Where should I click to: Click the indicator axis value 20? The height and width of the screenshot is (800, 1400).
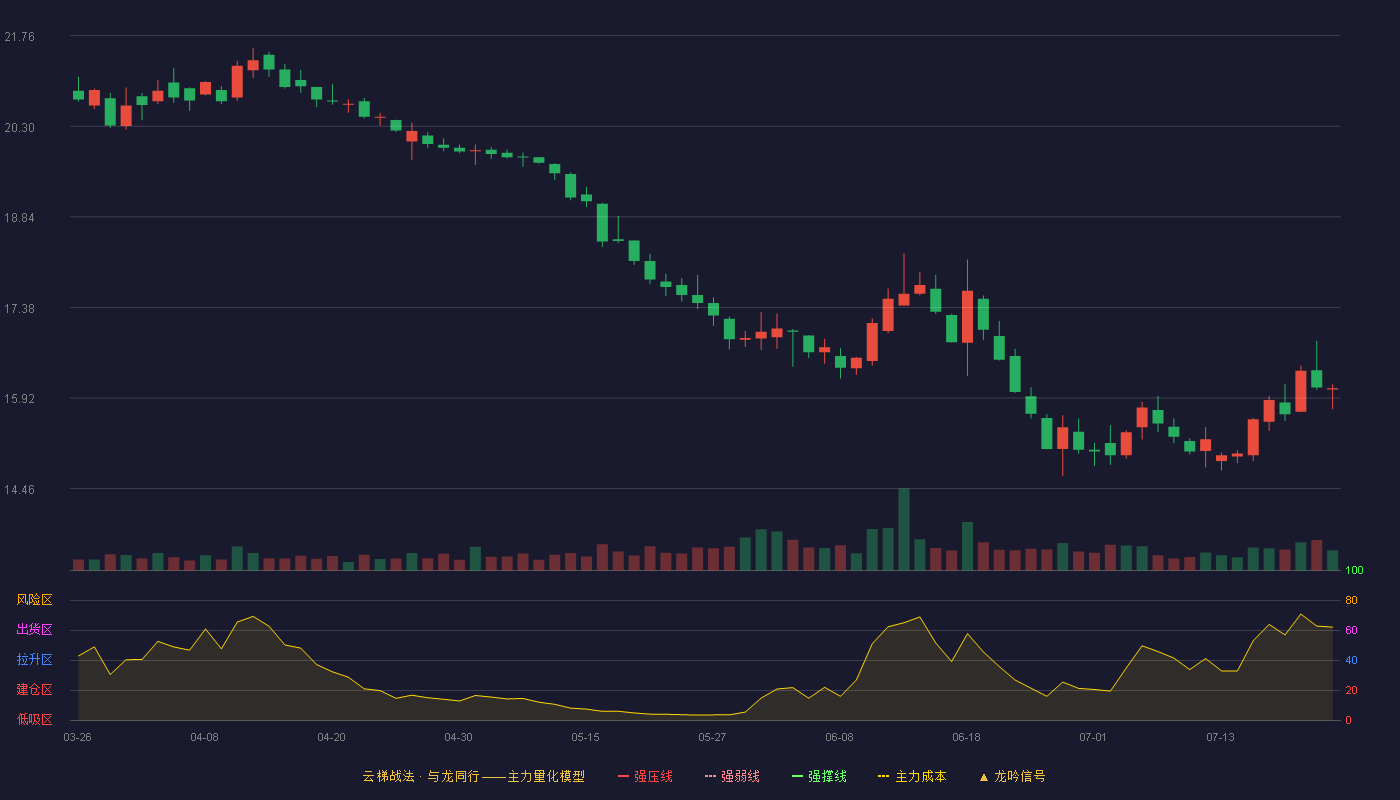pyautogui.click(x=1352, y=690)
